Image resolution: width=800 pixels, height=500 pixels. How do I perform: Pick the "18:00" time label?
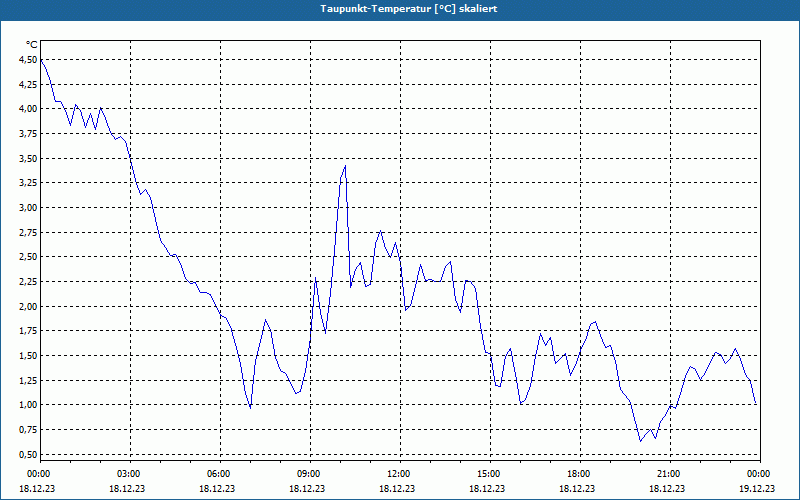pos(580,474)
